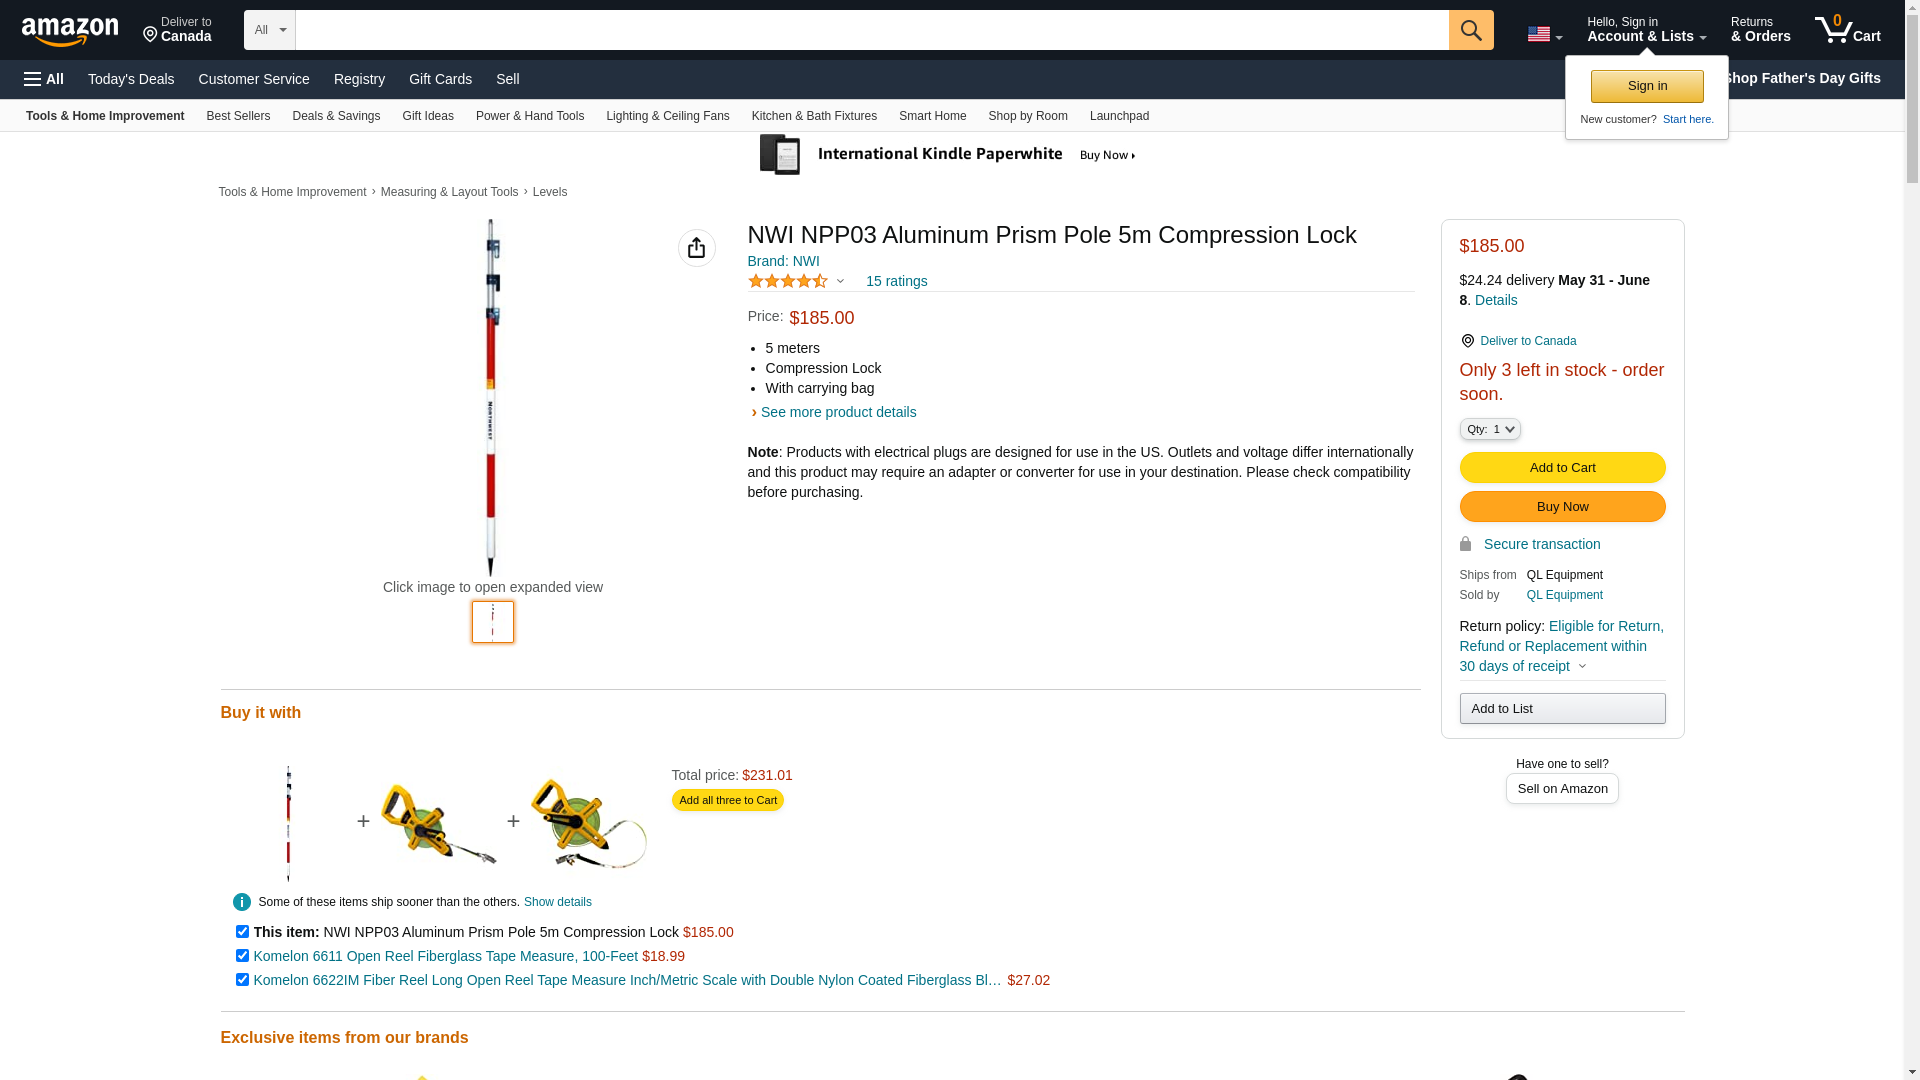This screenshot has width=1920, height=1080.
Task: Uncheck Komelon 6611 Open Reel Tape Measure
Action: point(242,956)
